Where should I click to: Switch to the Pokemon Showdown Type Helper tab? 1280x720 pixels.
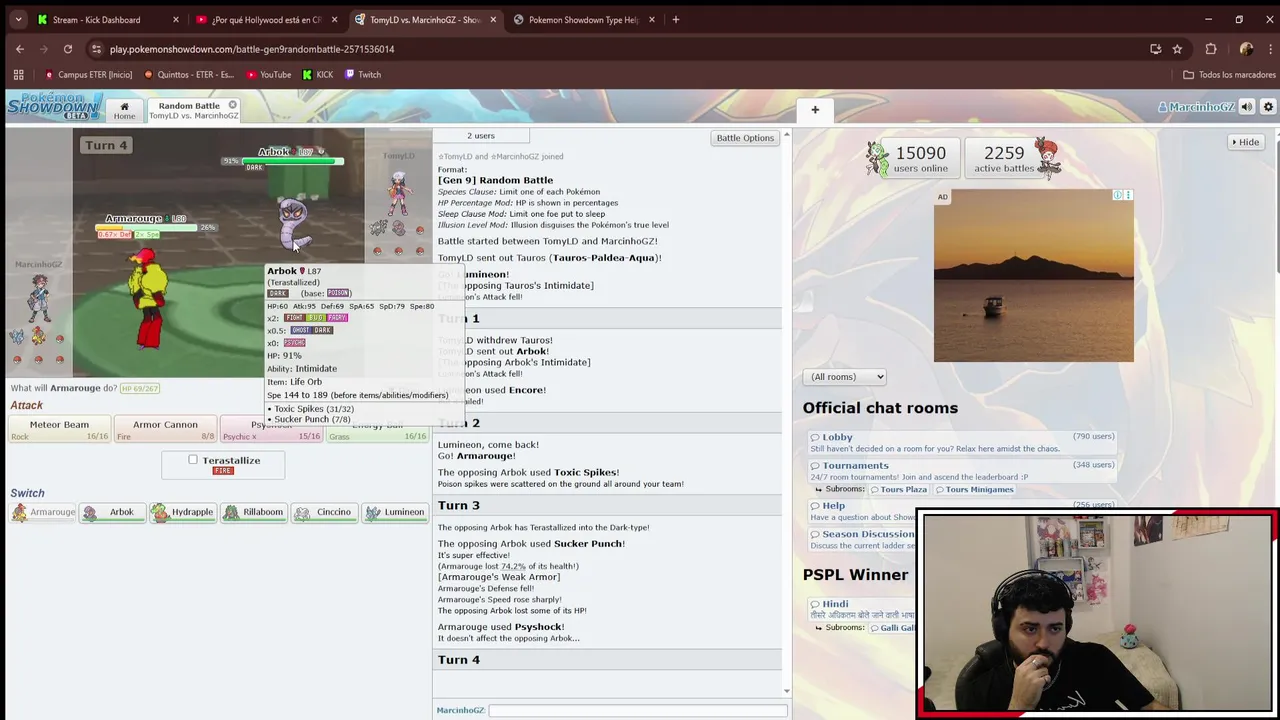click(x=583, y=19)
